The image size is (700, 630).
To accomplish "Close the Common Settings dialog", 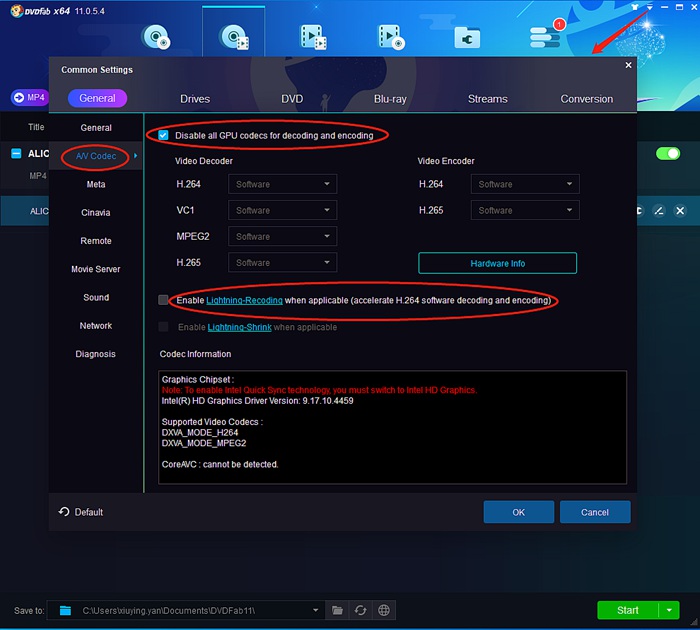I will point(628,65).
